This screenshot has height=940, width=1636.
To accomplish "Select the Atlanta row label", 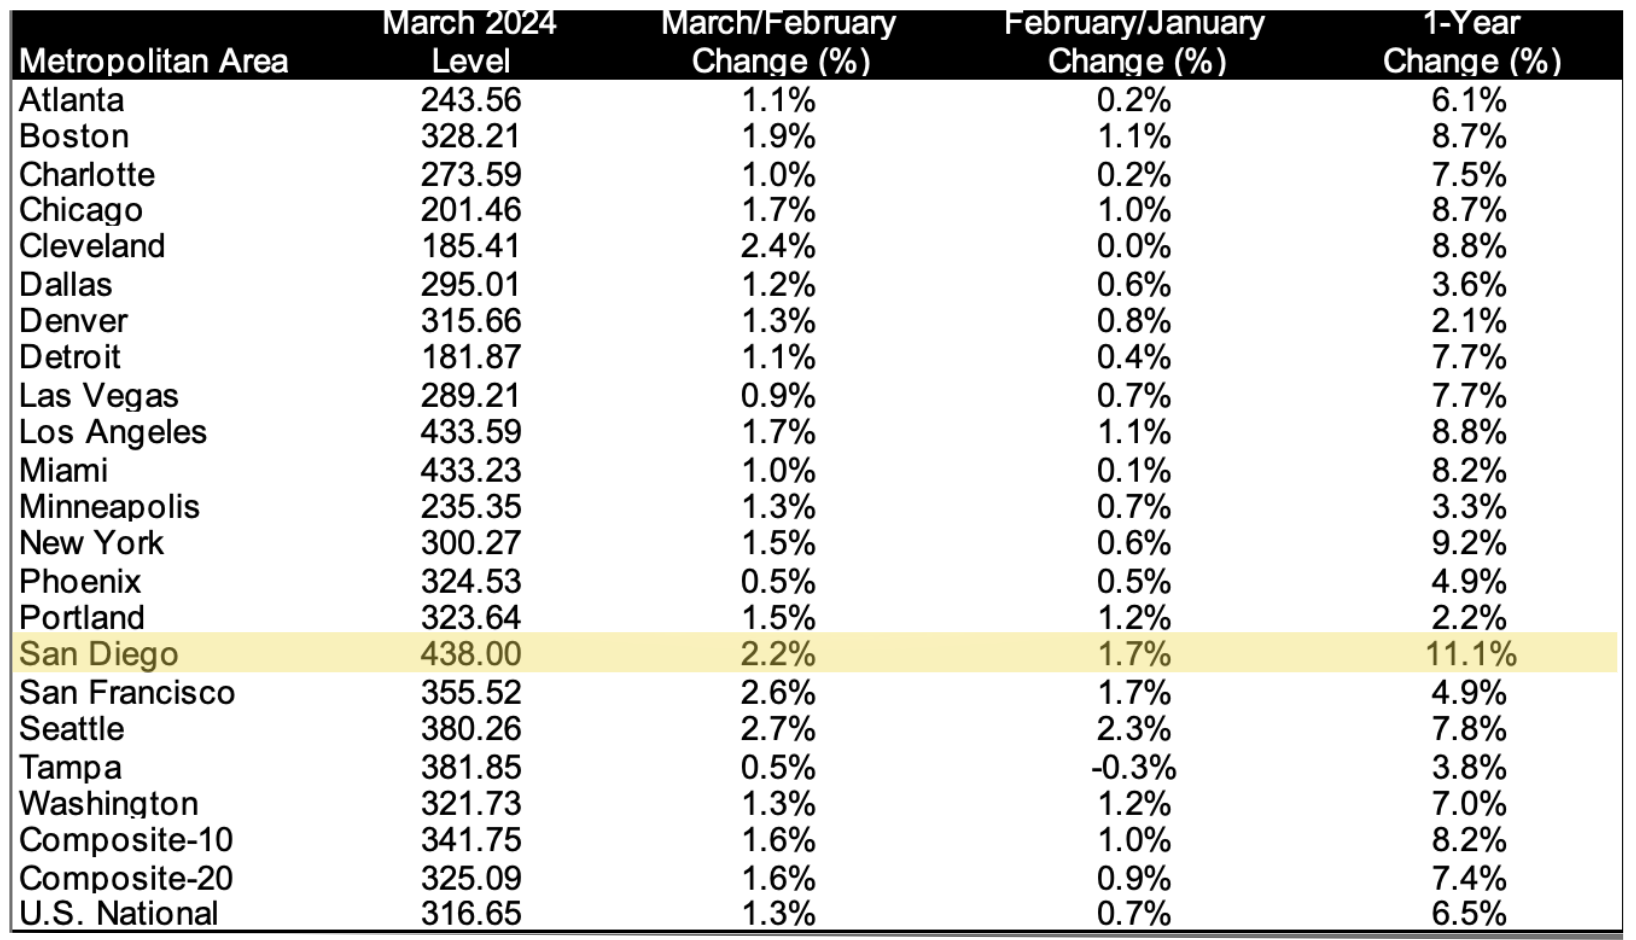I will tap(71, 100).
